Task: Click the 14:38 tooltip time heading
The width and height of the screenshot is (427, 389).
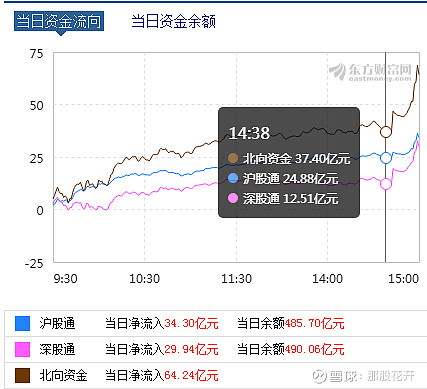Action: coord(249,133)
